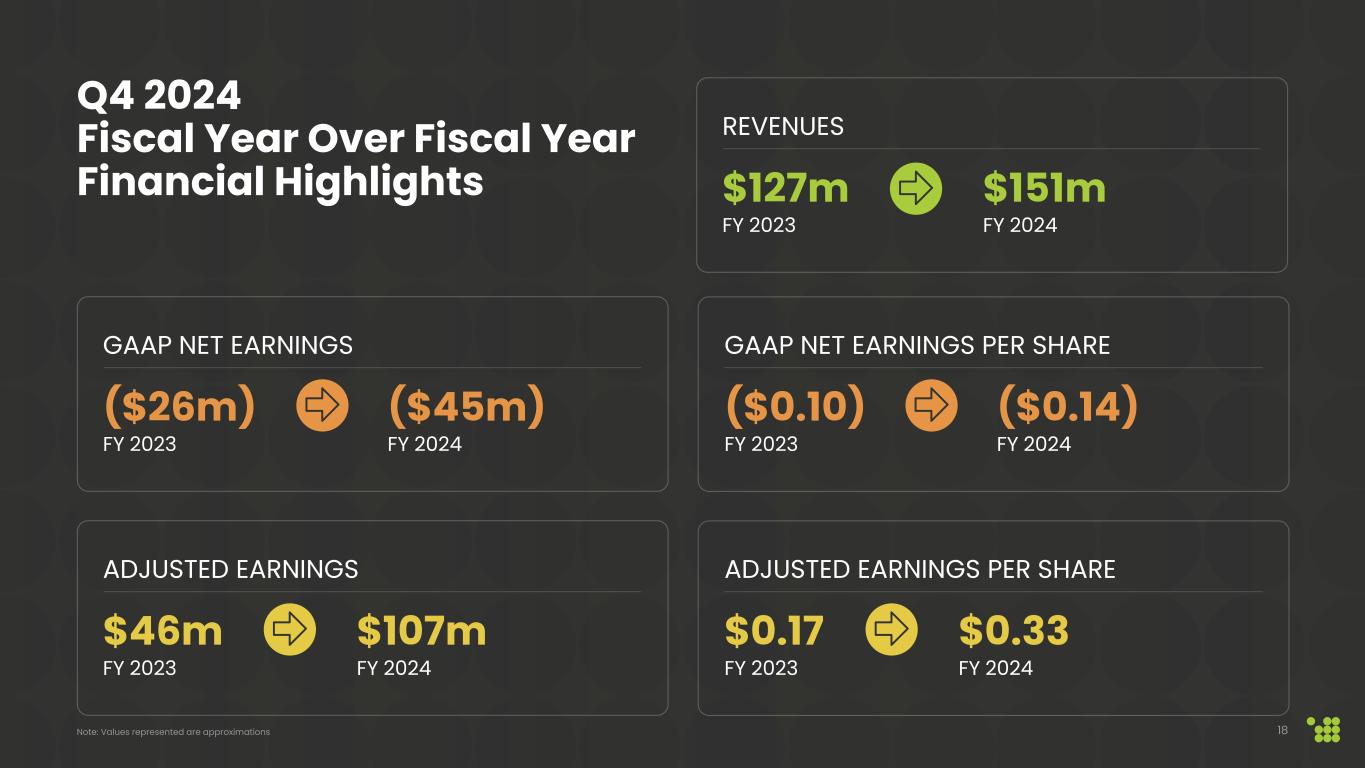Select the ($0.14) per share value

coord(1068,407)
